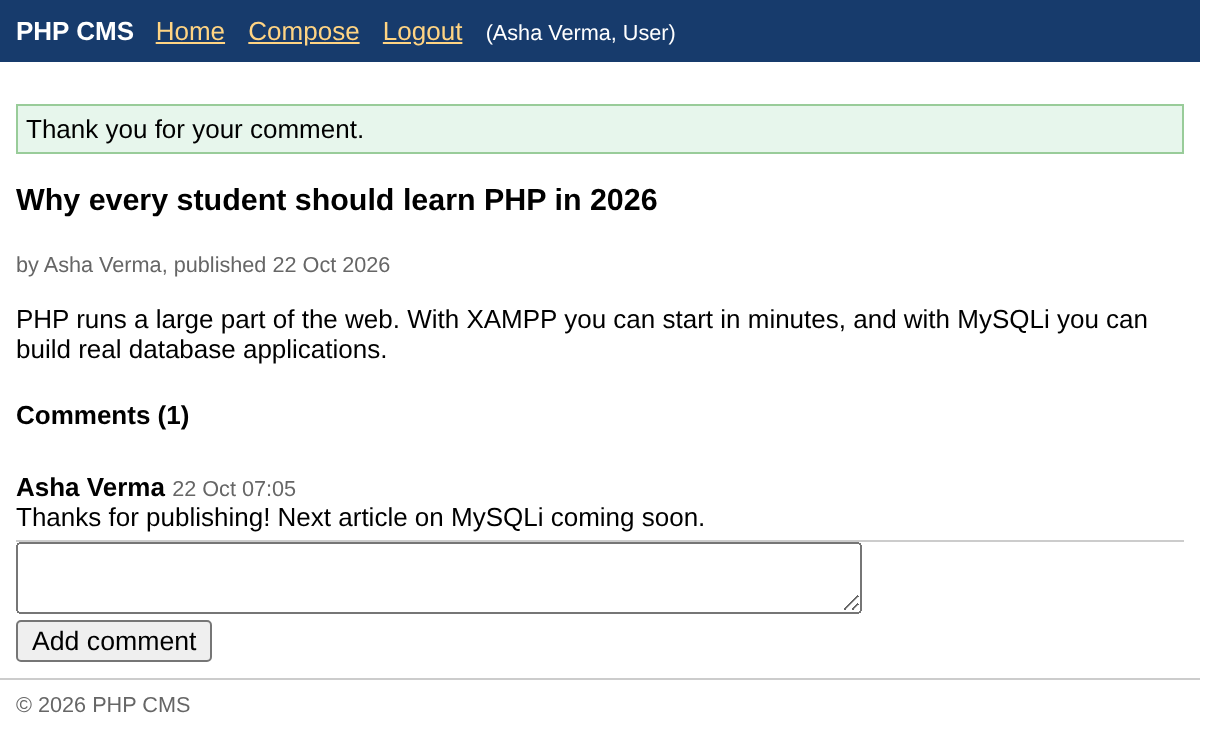Focus the empty comment text area

pos(439,578)
